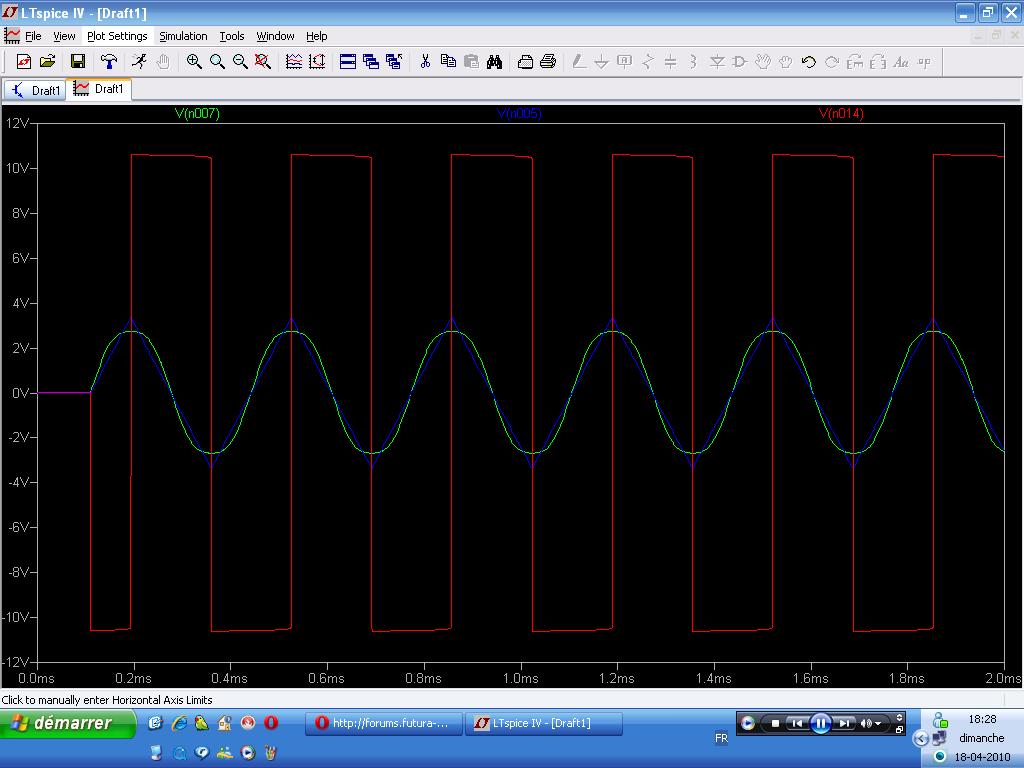Click the Autorange axes icon

(317, 62)
